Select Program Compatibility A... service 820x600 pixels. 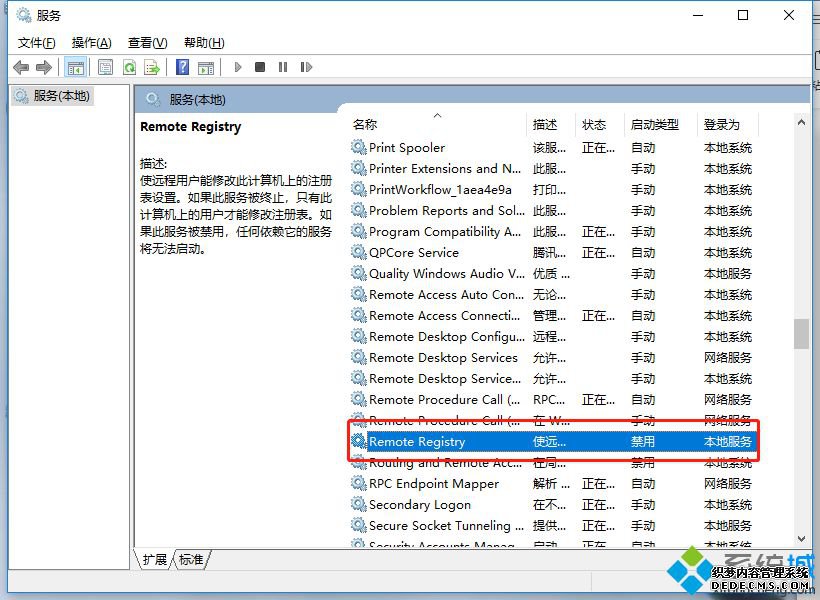[553, 231]
